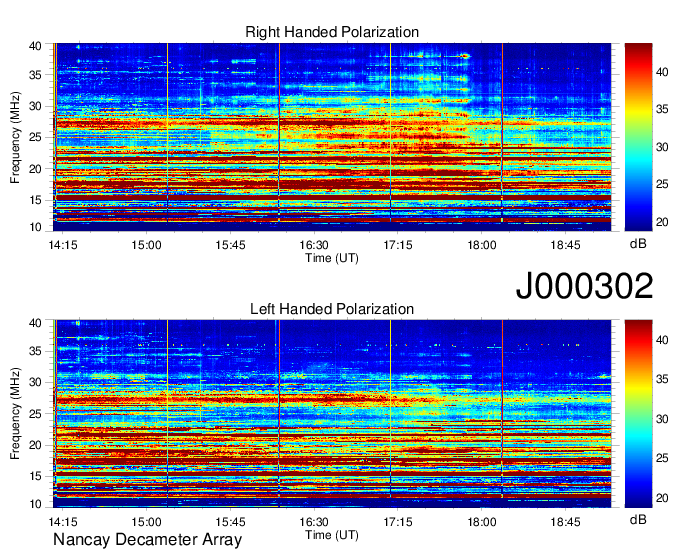The width and height of the screenshot is (680, 552).
Task: Click the 40 dB value on bottom color bar
Action: 662,340
